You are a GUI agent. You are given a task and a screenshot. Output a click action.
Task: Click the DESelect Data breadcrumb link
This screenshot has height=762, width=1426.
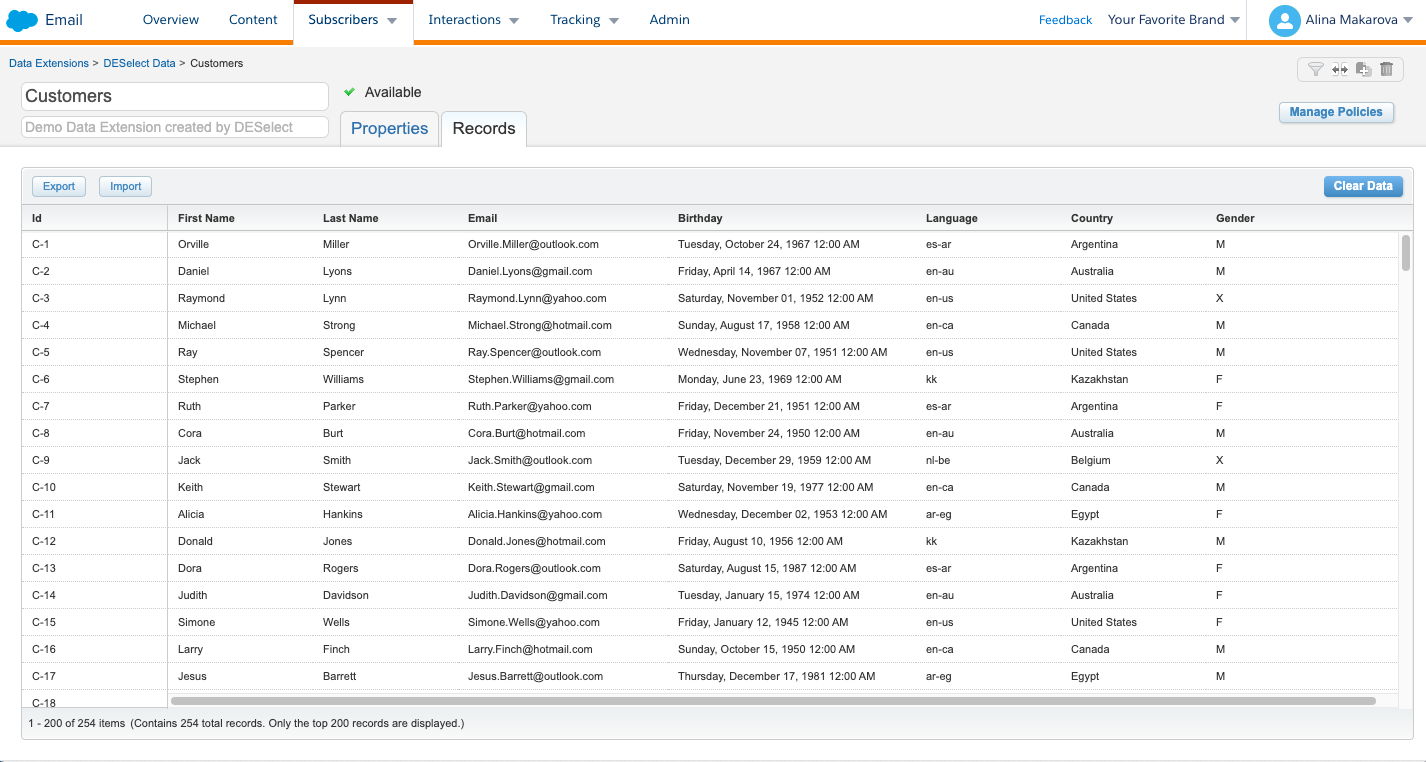[x=139, y=63]
